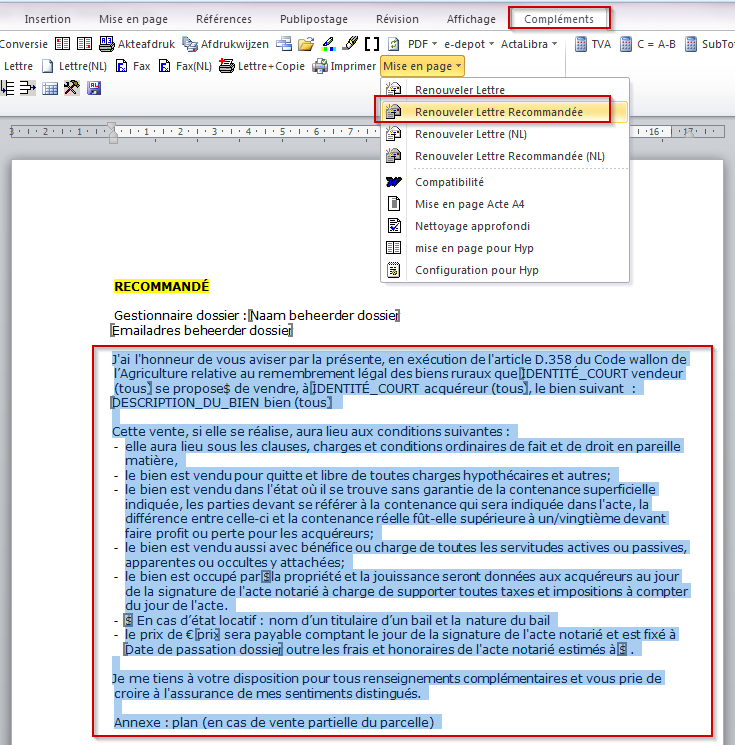Switch to the Révision tab
The width and height of the screenshot is (735, 745).
pos(397,19)
